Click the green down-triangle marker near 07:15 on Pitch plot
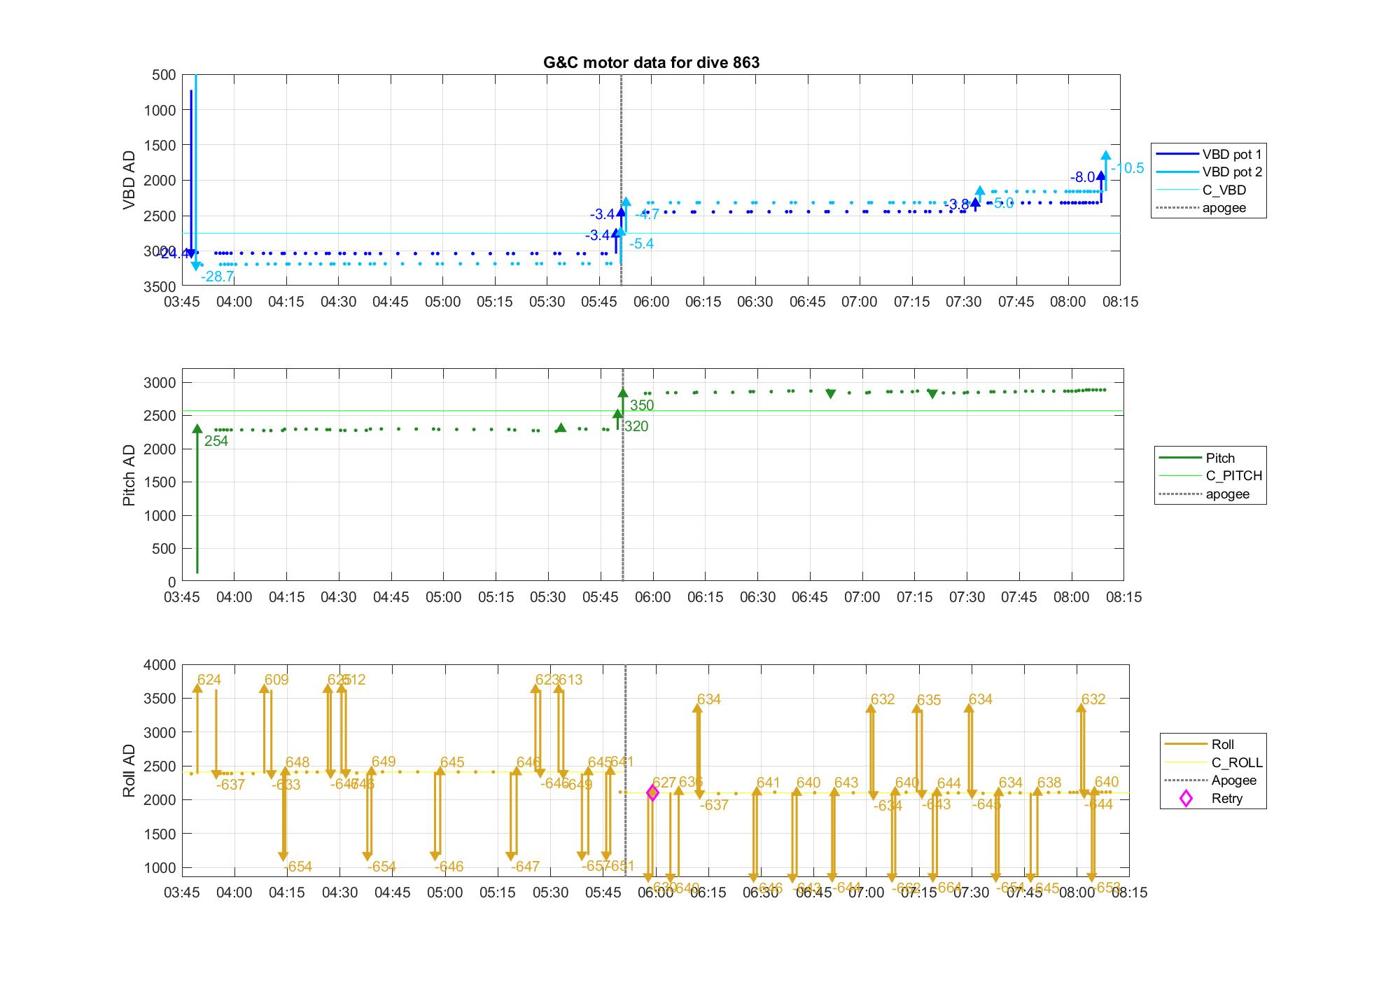Image resolution: width=1400 pixels, height=986 pixels. [932, 394]
